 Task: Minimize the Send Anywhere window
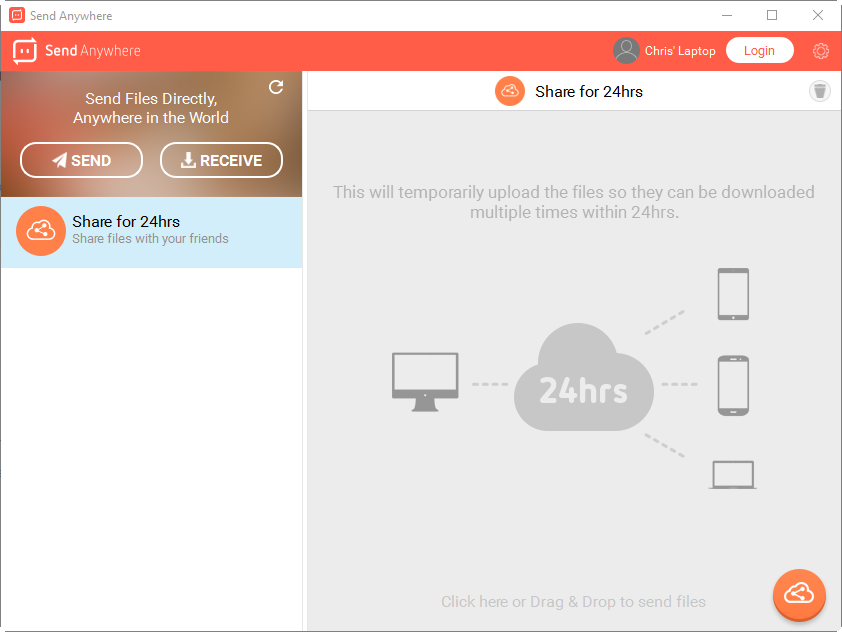point(727,16)
